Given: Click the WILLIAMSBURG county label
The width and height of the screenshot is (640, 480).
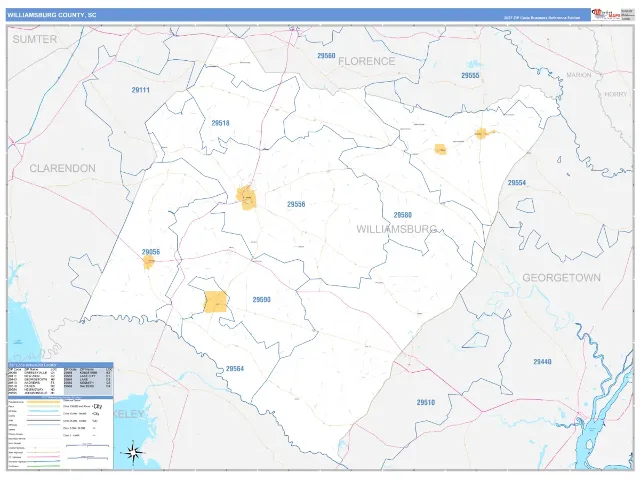Looking at the screenshot, I should click(397, 229).
